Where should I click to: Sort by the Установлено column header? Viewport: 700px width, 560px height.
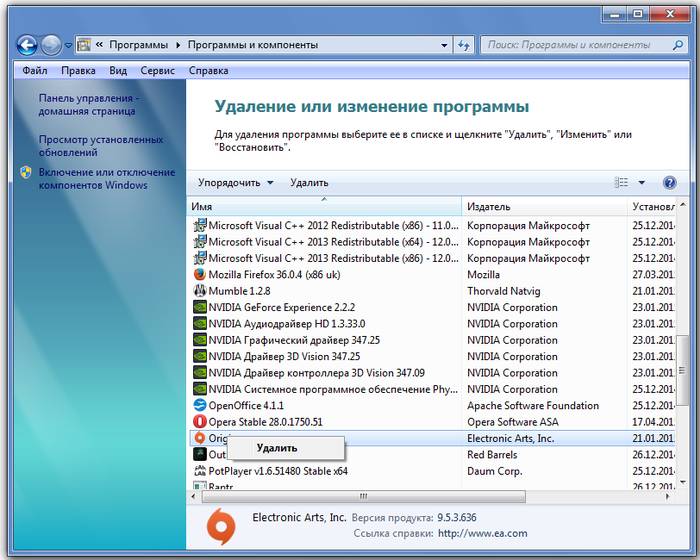[652, 206]
